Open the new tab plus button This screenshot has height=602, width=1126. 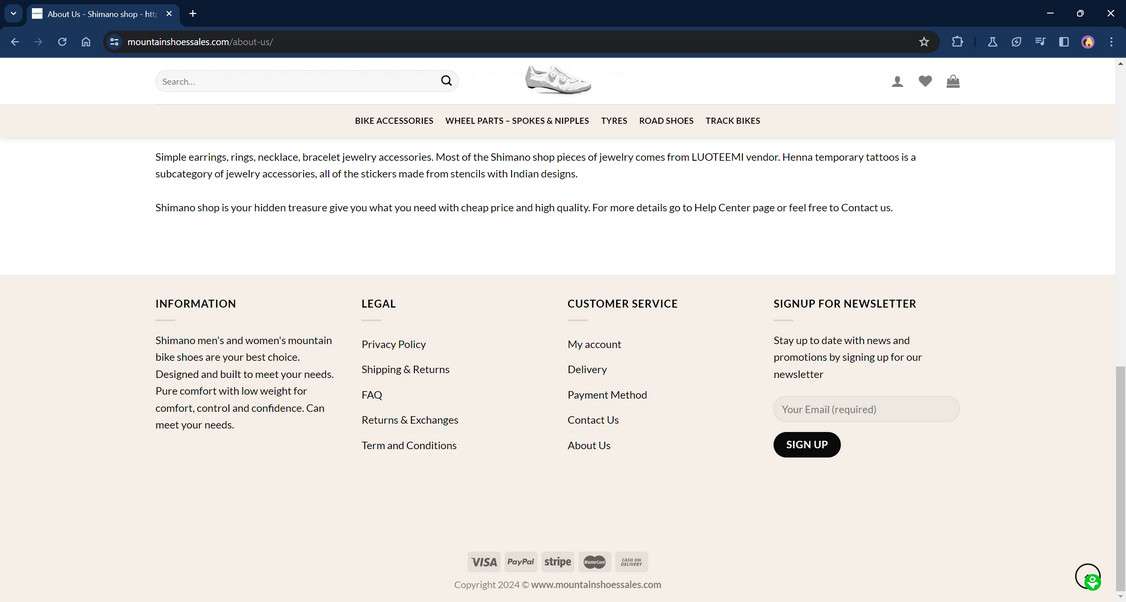[x=192, y=13]
